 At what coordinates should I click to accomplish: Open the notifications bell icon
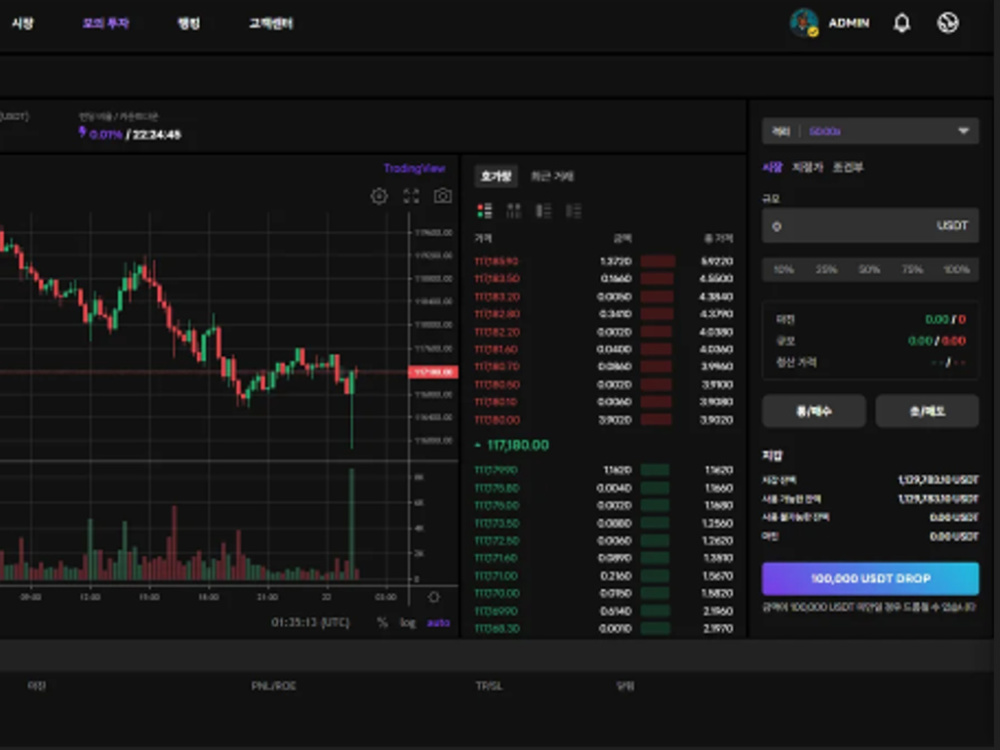[x=901, y=23]
